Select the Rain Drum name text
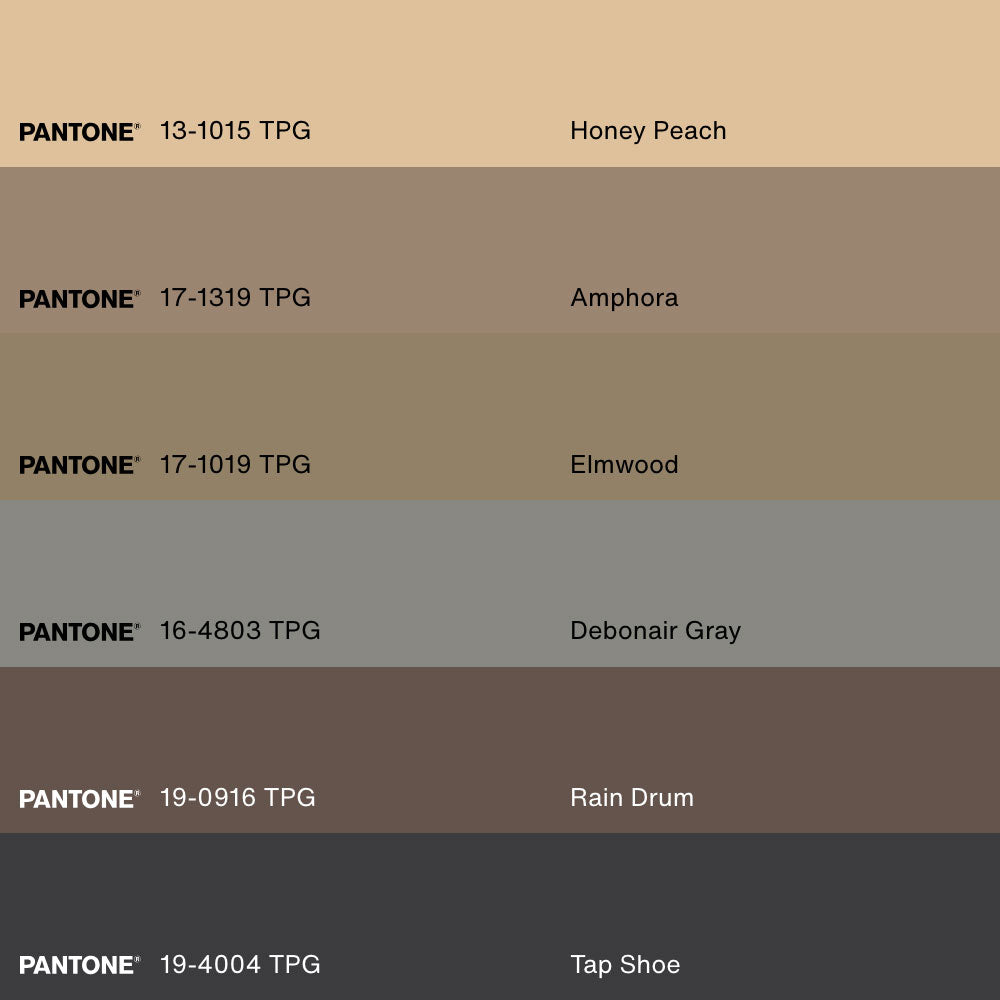This screenshot has width=1000, height=1000. click(x=631, y=798)
